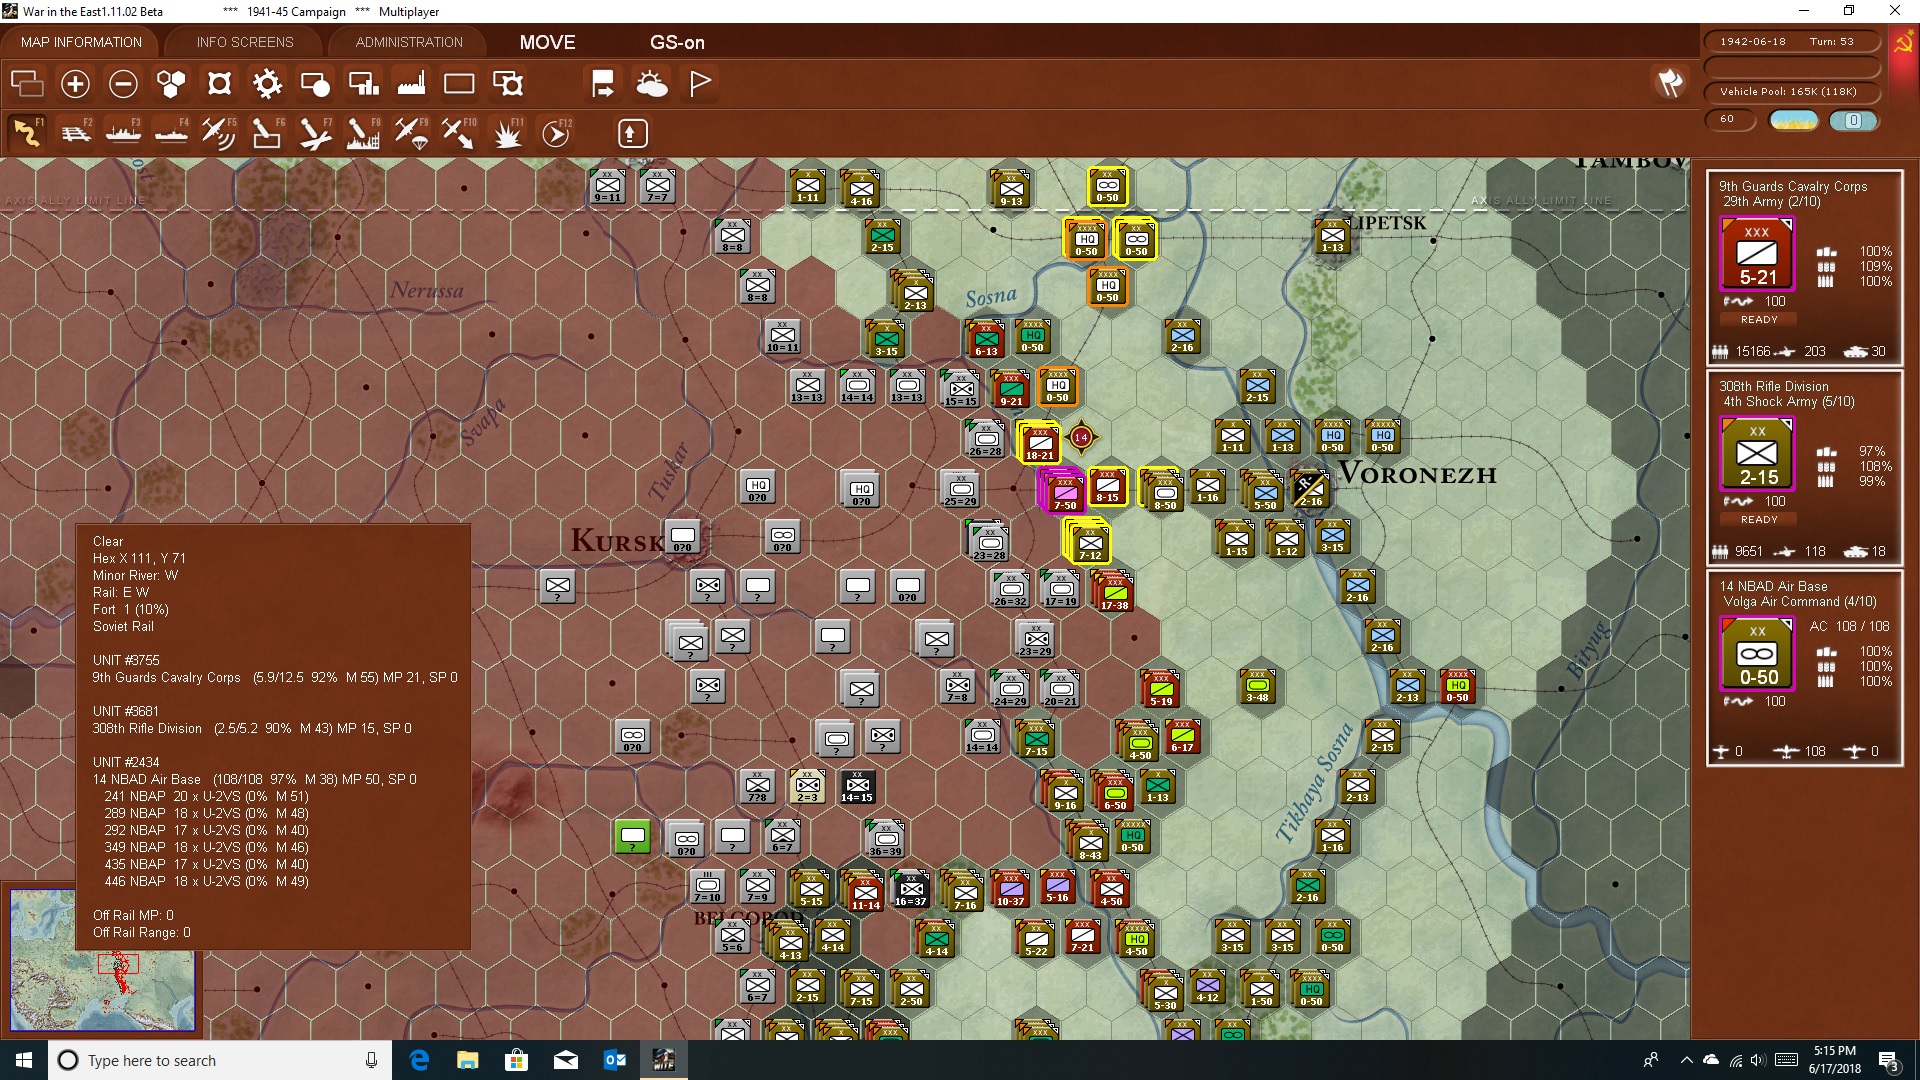The width and height of the screenshot is (1920, 1080).
Task: Open Microsoft Edge from the taskbar
Action: click(x=419, y=1060)
